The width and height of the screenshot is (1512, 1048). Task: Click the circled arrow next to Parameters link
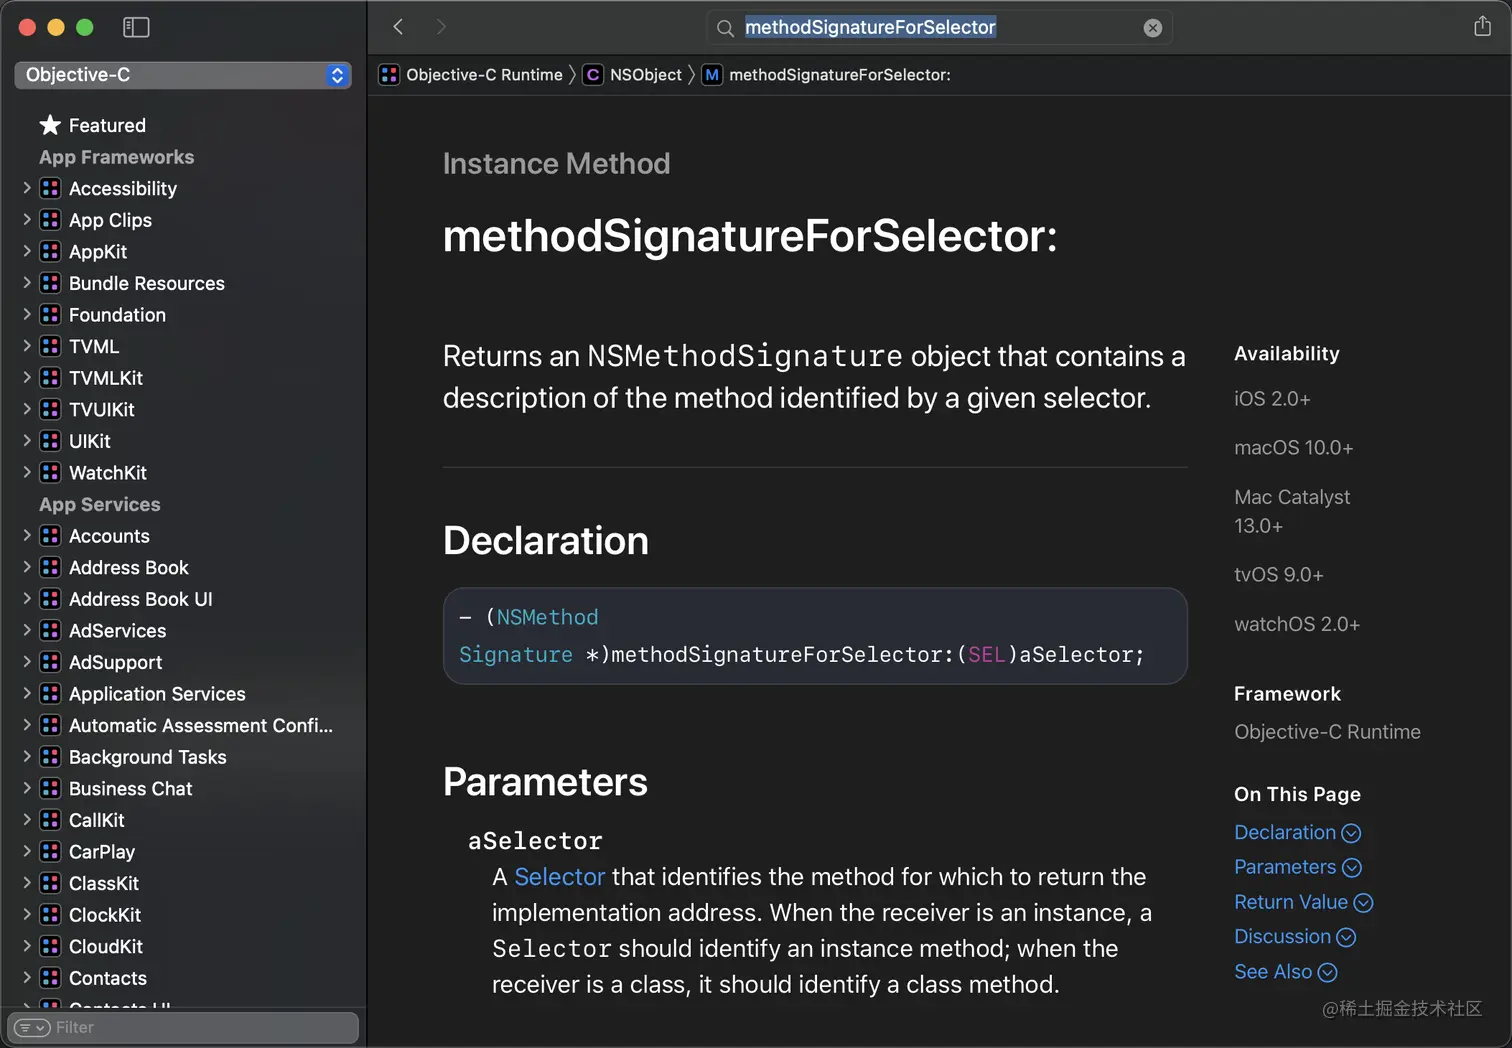[1352, 868]
